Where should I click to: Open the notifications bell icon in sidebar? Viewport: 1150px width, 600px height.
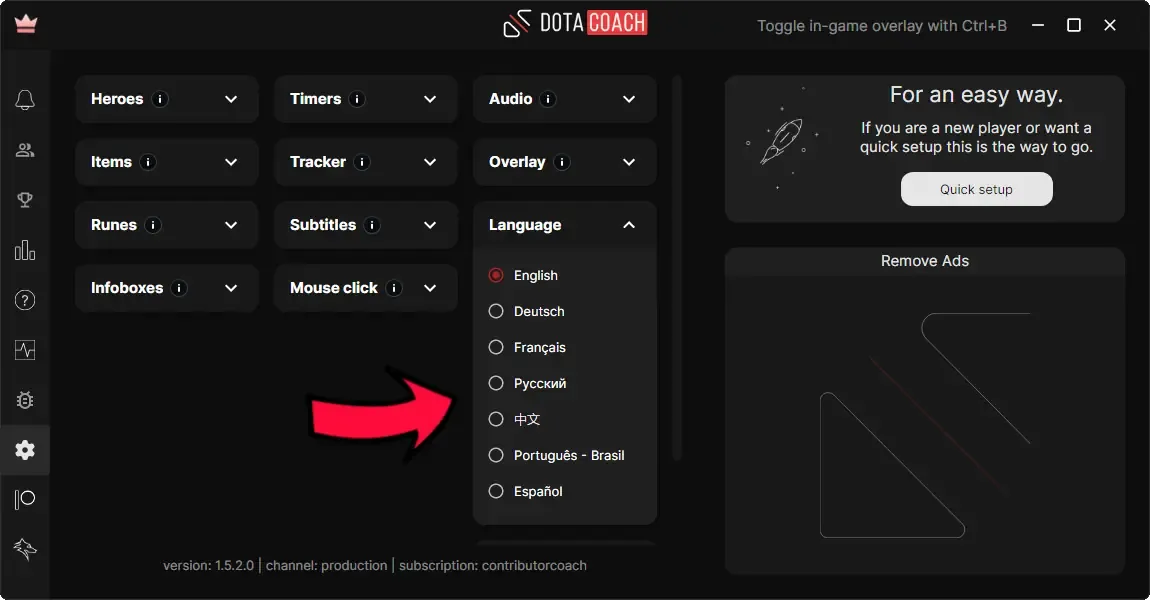click(x=25, y=100)
